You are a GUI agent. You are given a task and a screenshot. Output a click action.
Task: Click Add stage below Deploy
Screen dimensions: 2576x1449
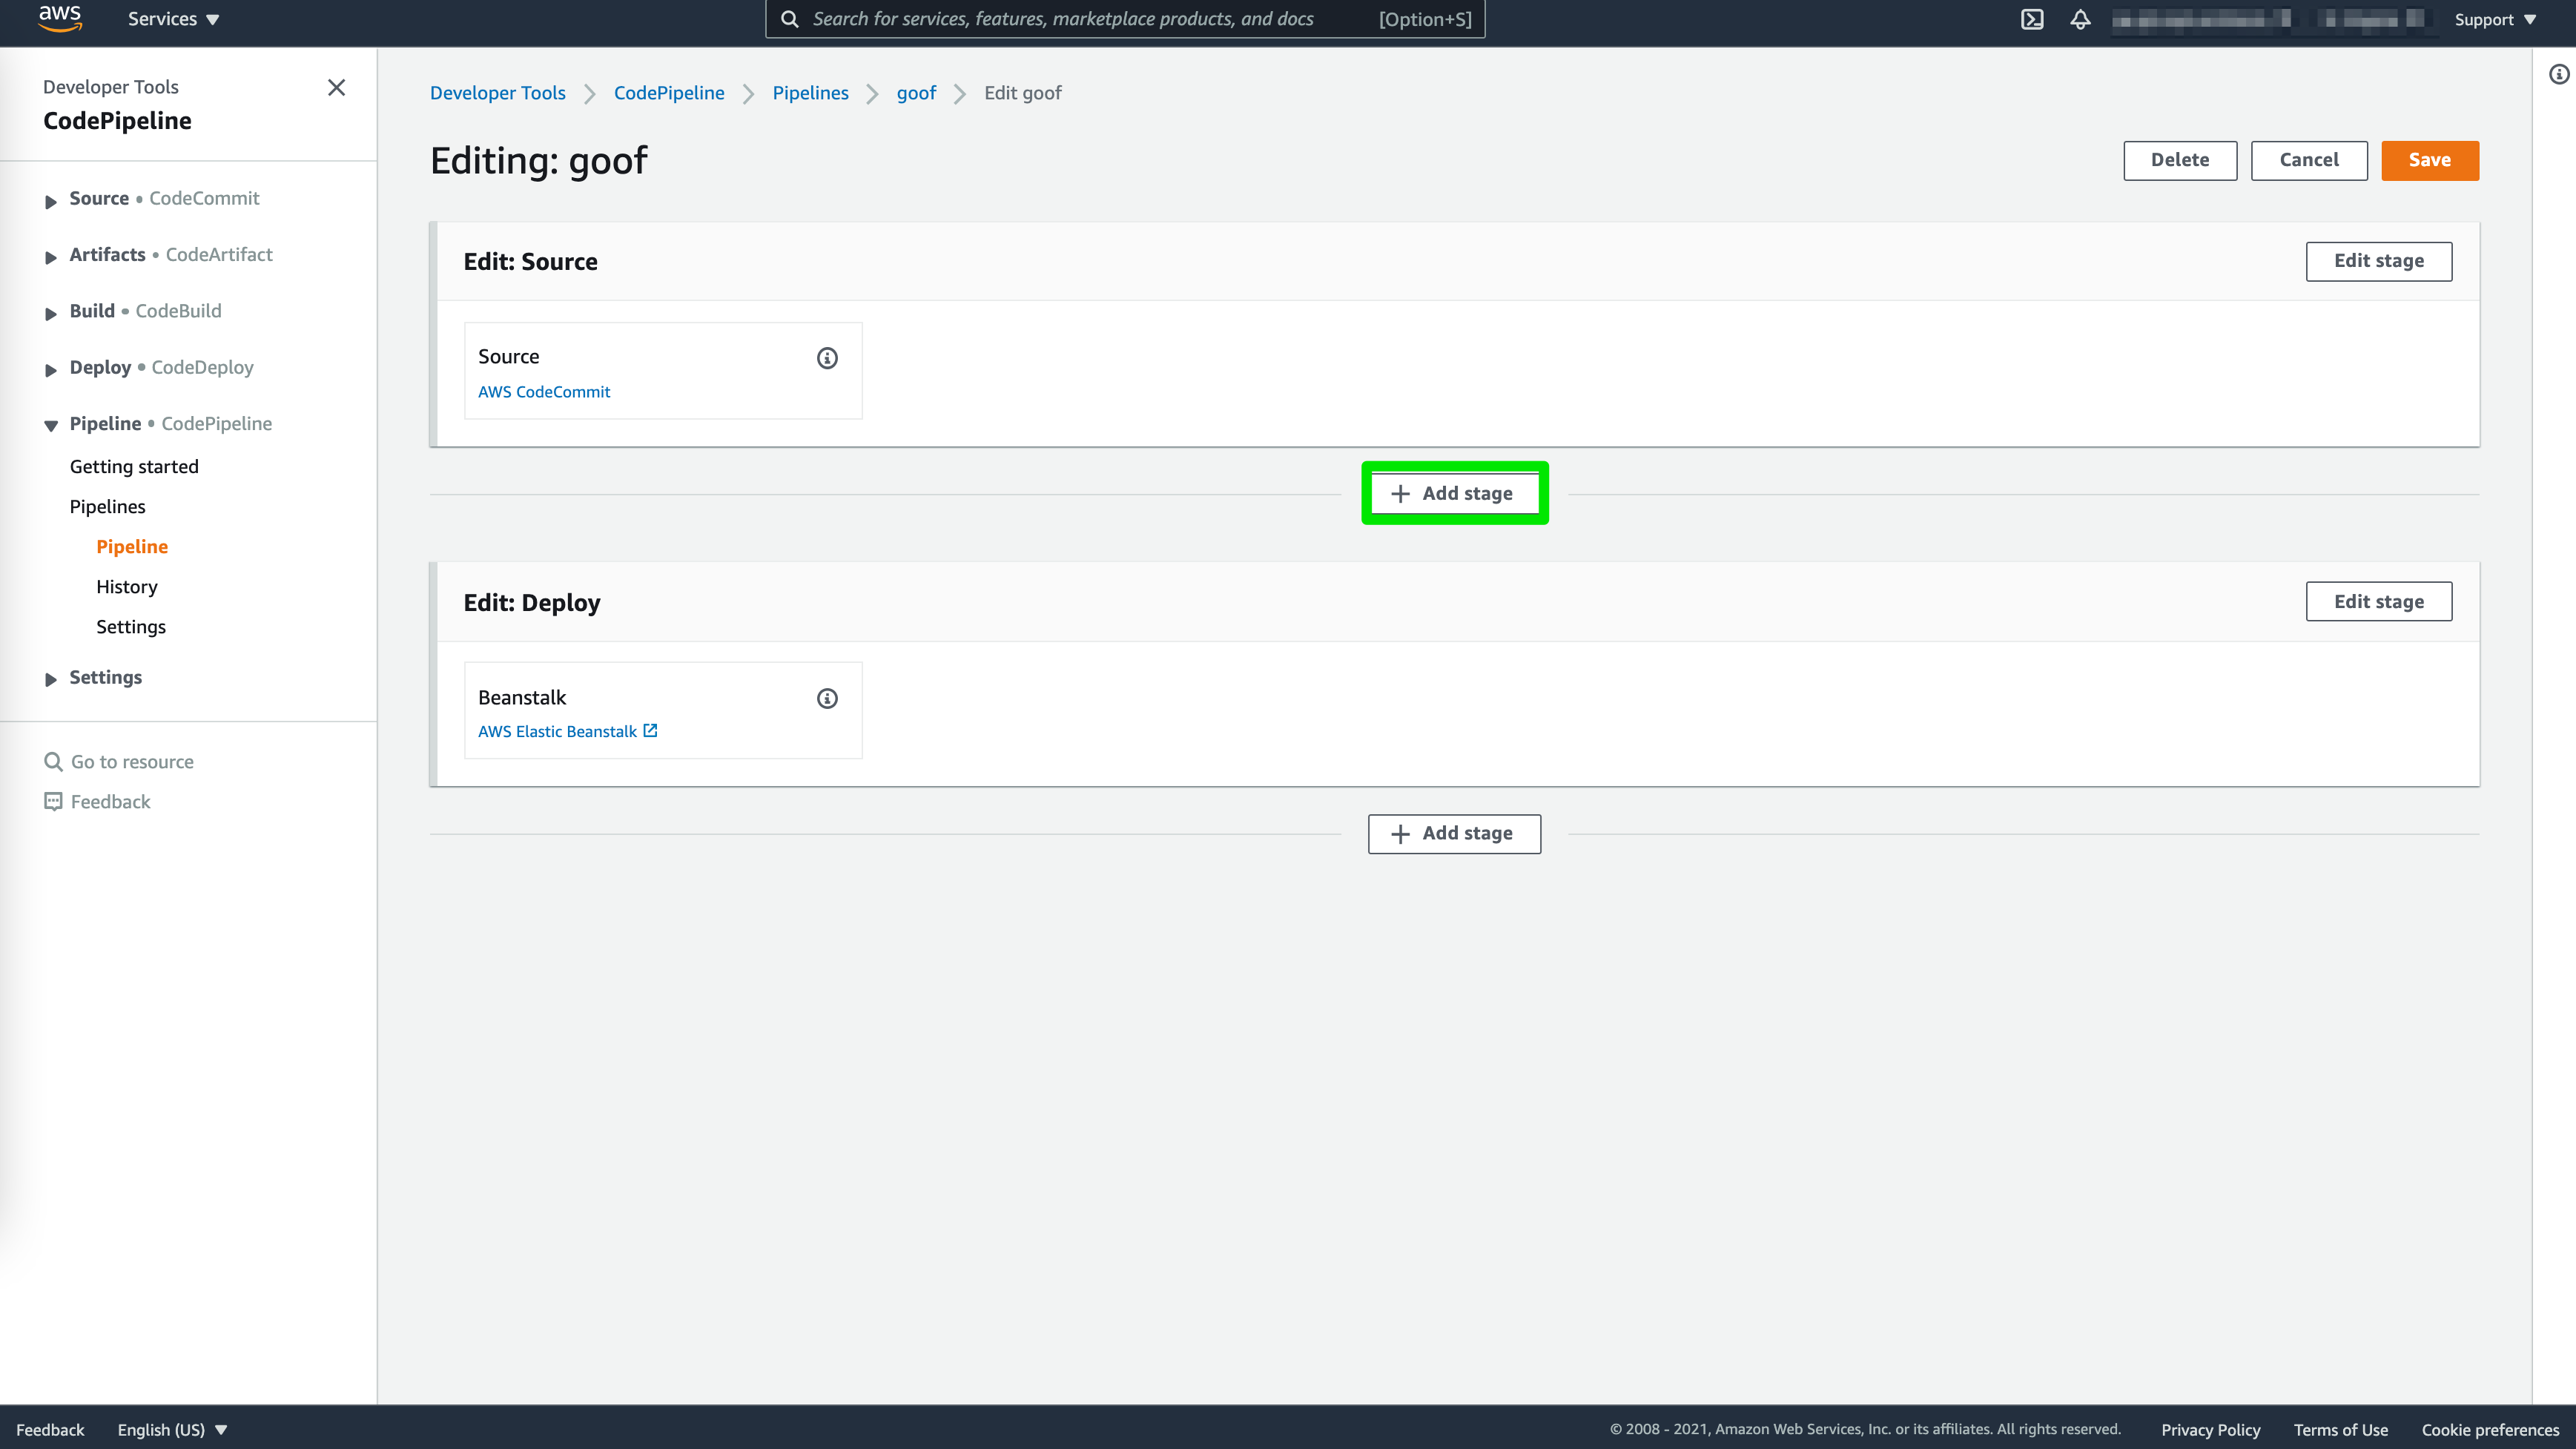pyautogui.click(x=1453, y=833)
